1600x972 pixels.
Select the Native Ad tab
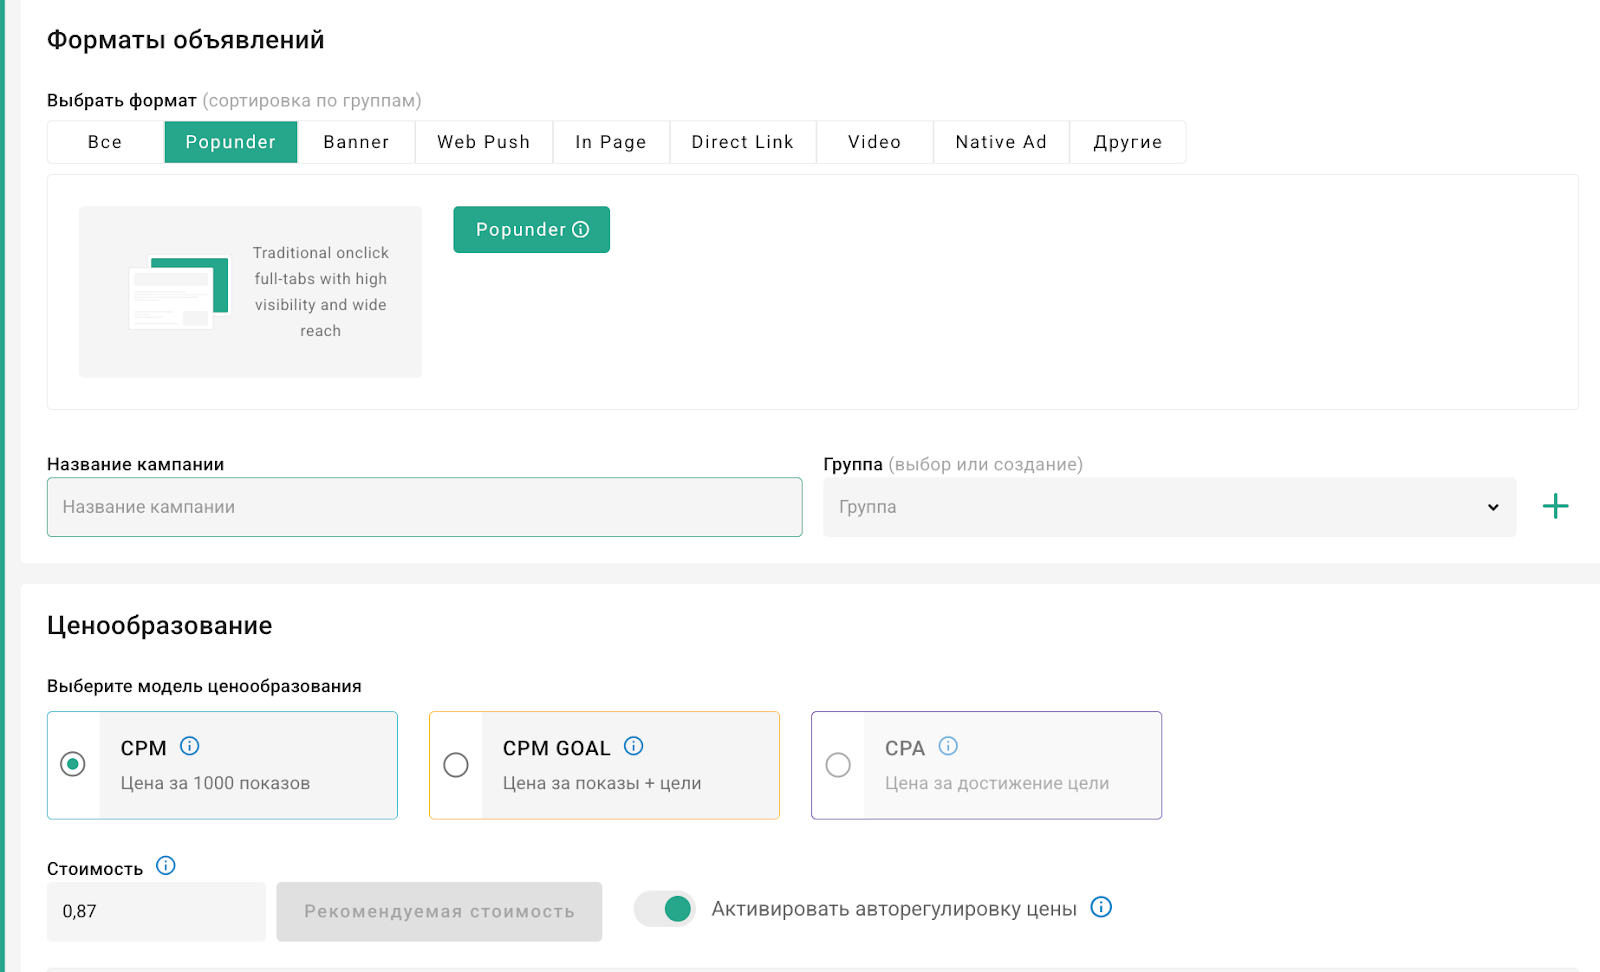click(x=1000, y=142)
